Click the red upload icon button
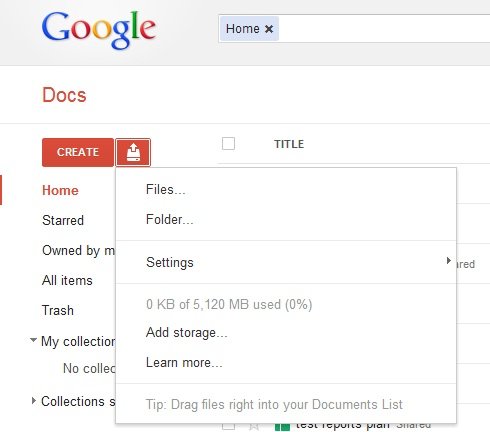This screenshot has height=432, width=490. (133, 152)
